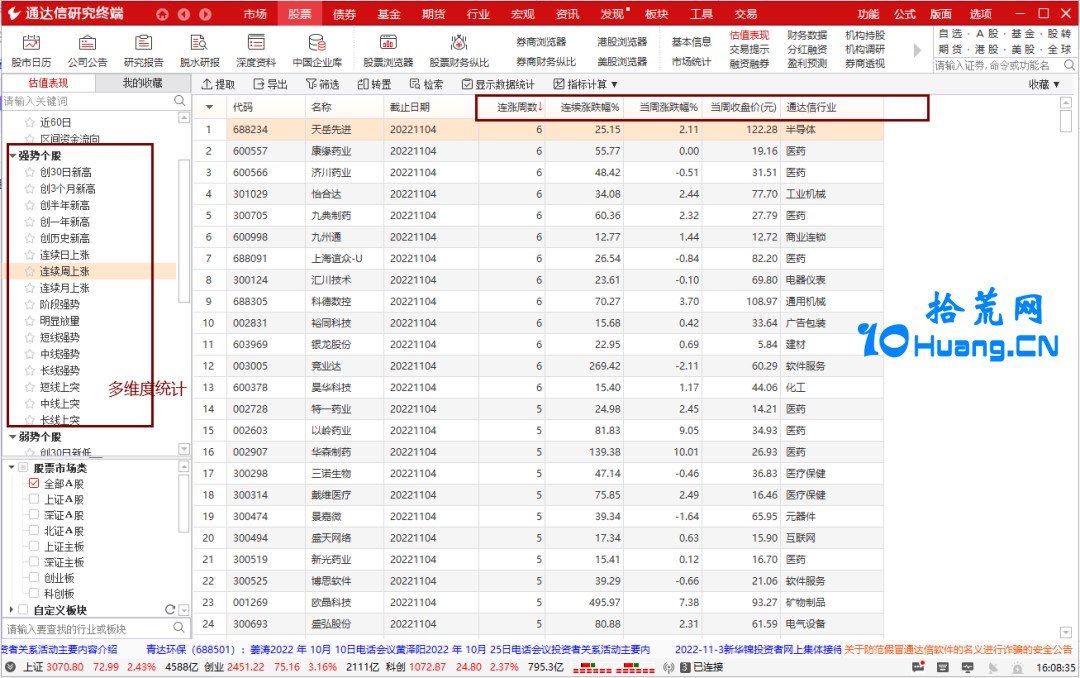Open the 脱水研报 condensed reports icon

click(x=200, y=50)
